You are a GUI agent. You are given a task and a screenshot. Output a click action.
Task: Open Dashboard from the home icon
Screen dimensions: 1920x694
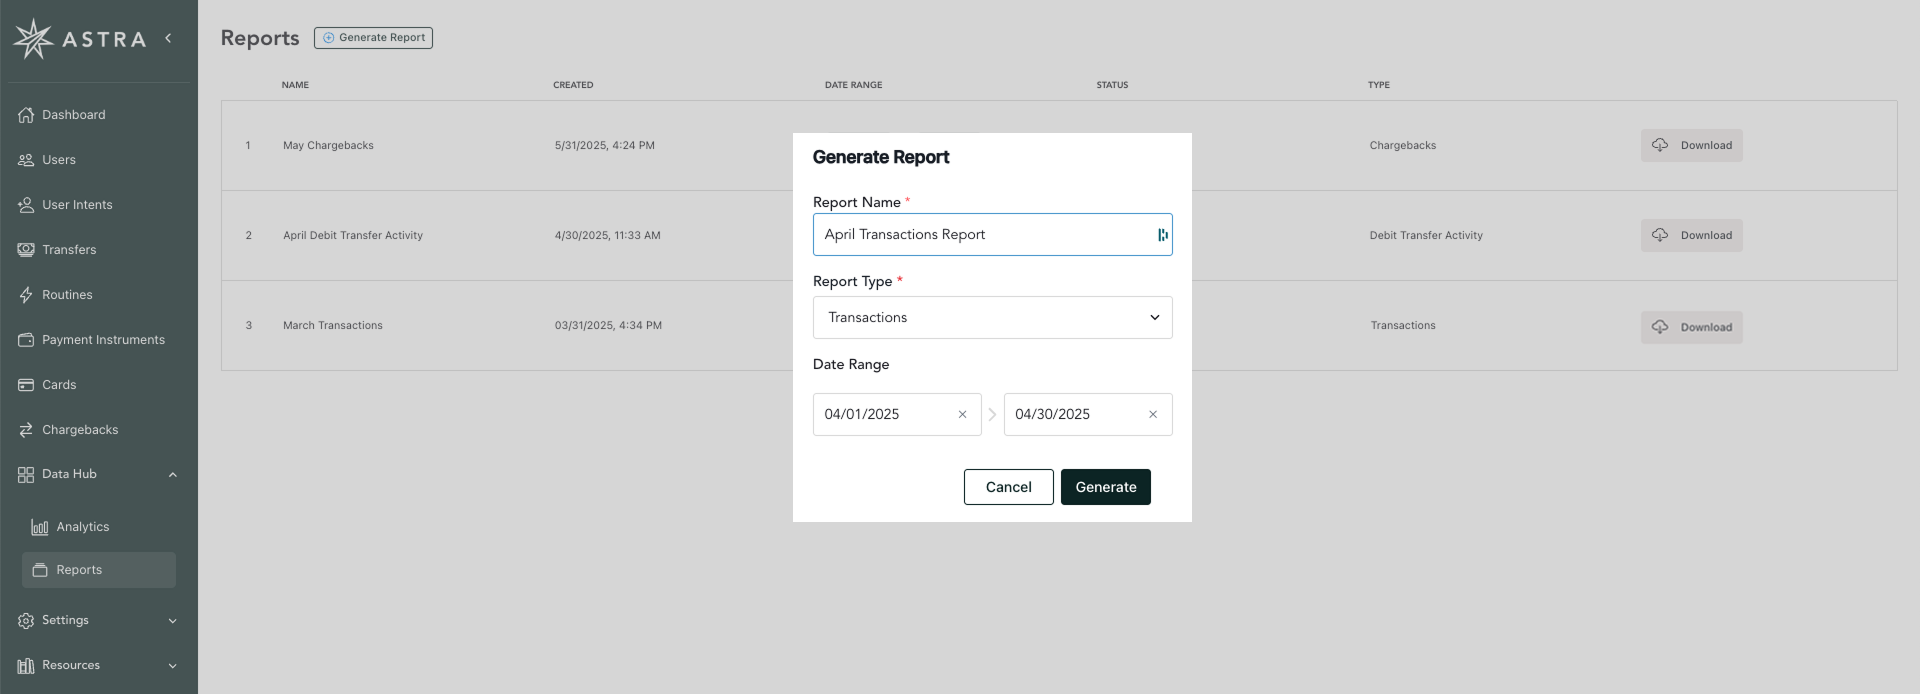click(x=26, y=115)
